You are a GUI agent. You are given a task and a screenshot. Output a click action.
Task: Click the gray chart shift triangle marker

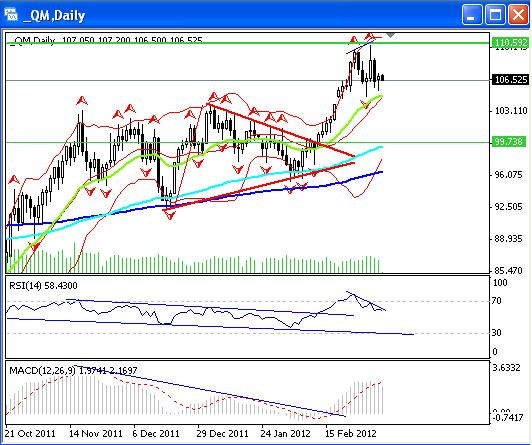391,35
